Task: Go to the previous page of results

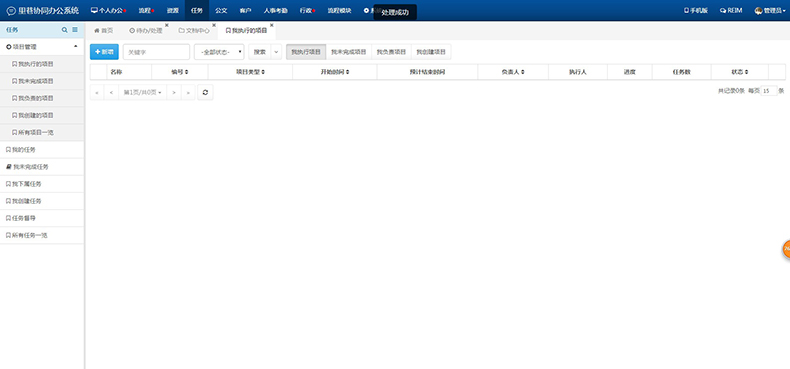Action: tap(111, 93)
